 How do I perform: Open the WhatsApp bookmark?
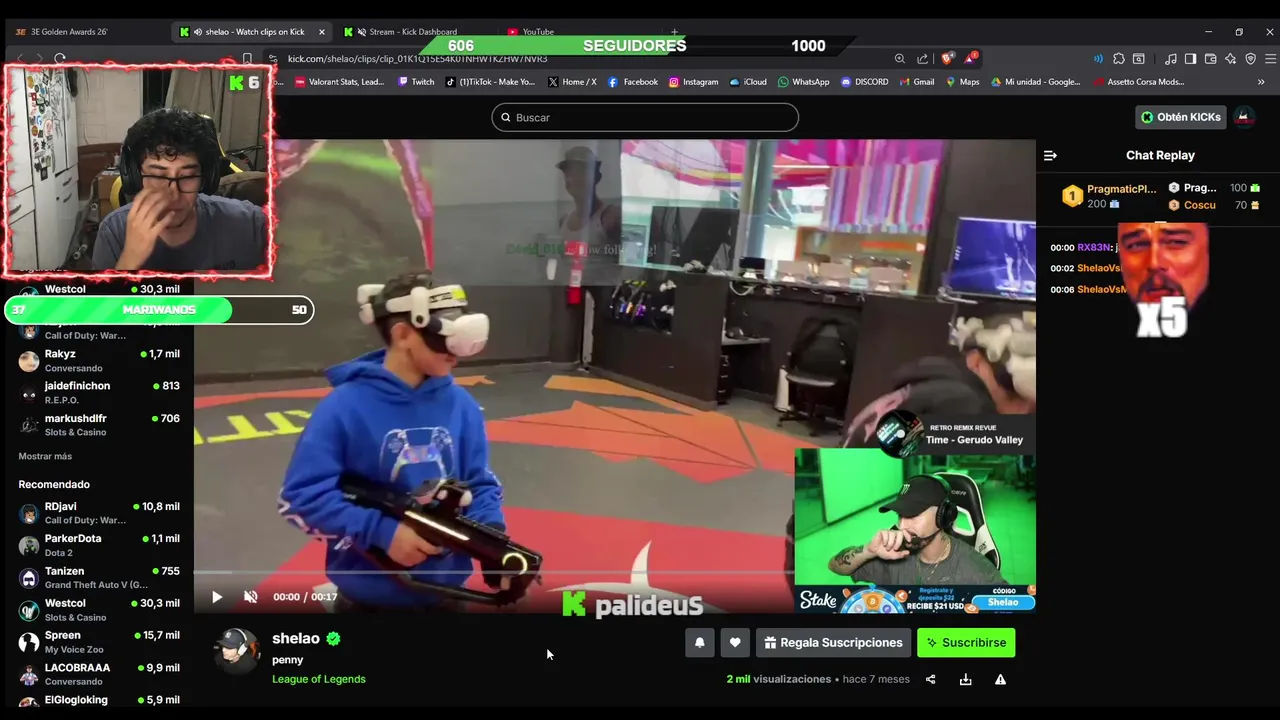tap(803, 82)
